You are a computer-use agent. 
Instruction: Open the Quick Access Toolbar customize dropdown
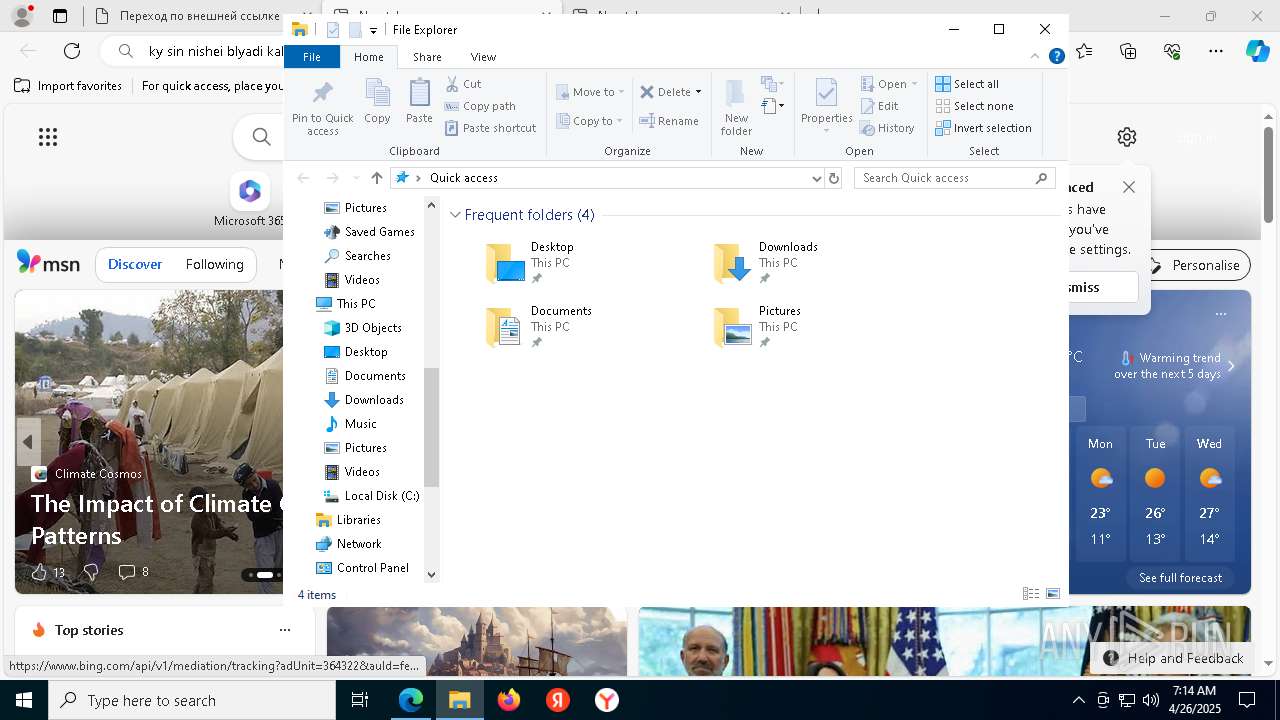373,30
